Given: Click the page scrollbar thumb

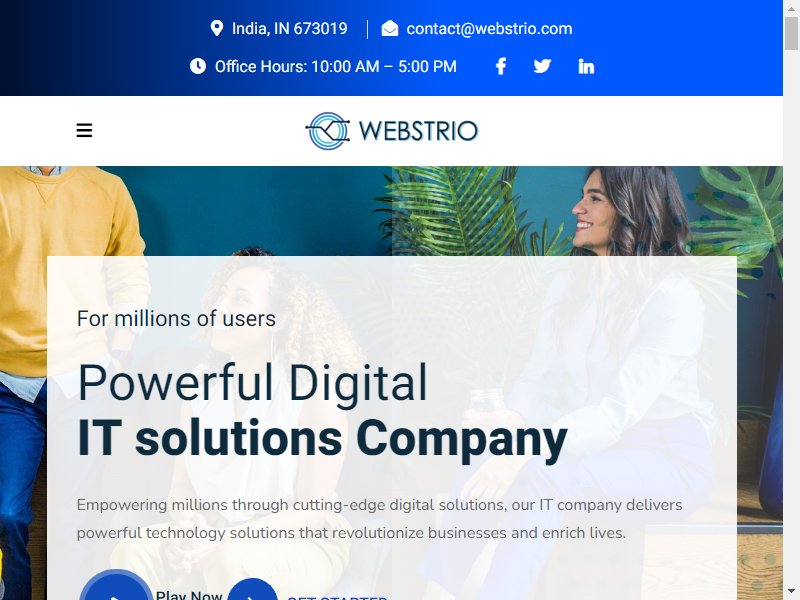Looking at the screenshot, I should (791, 33).
